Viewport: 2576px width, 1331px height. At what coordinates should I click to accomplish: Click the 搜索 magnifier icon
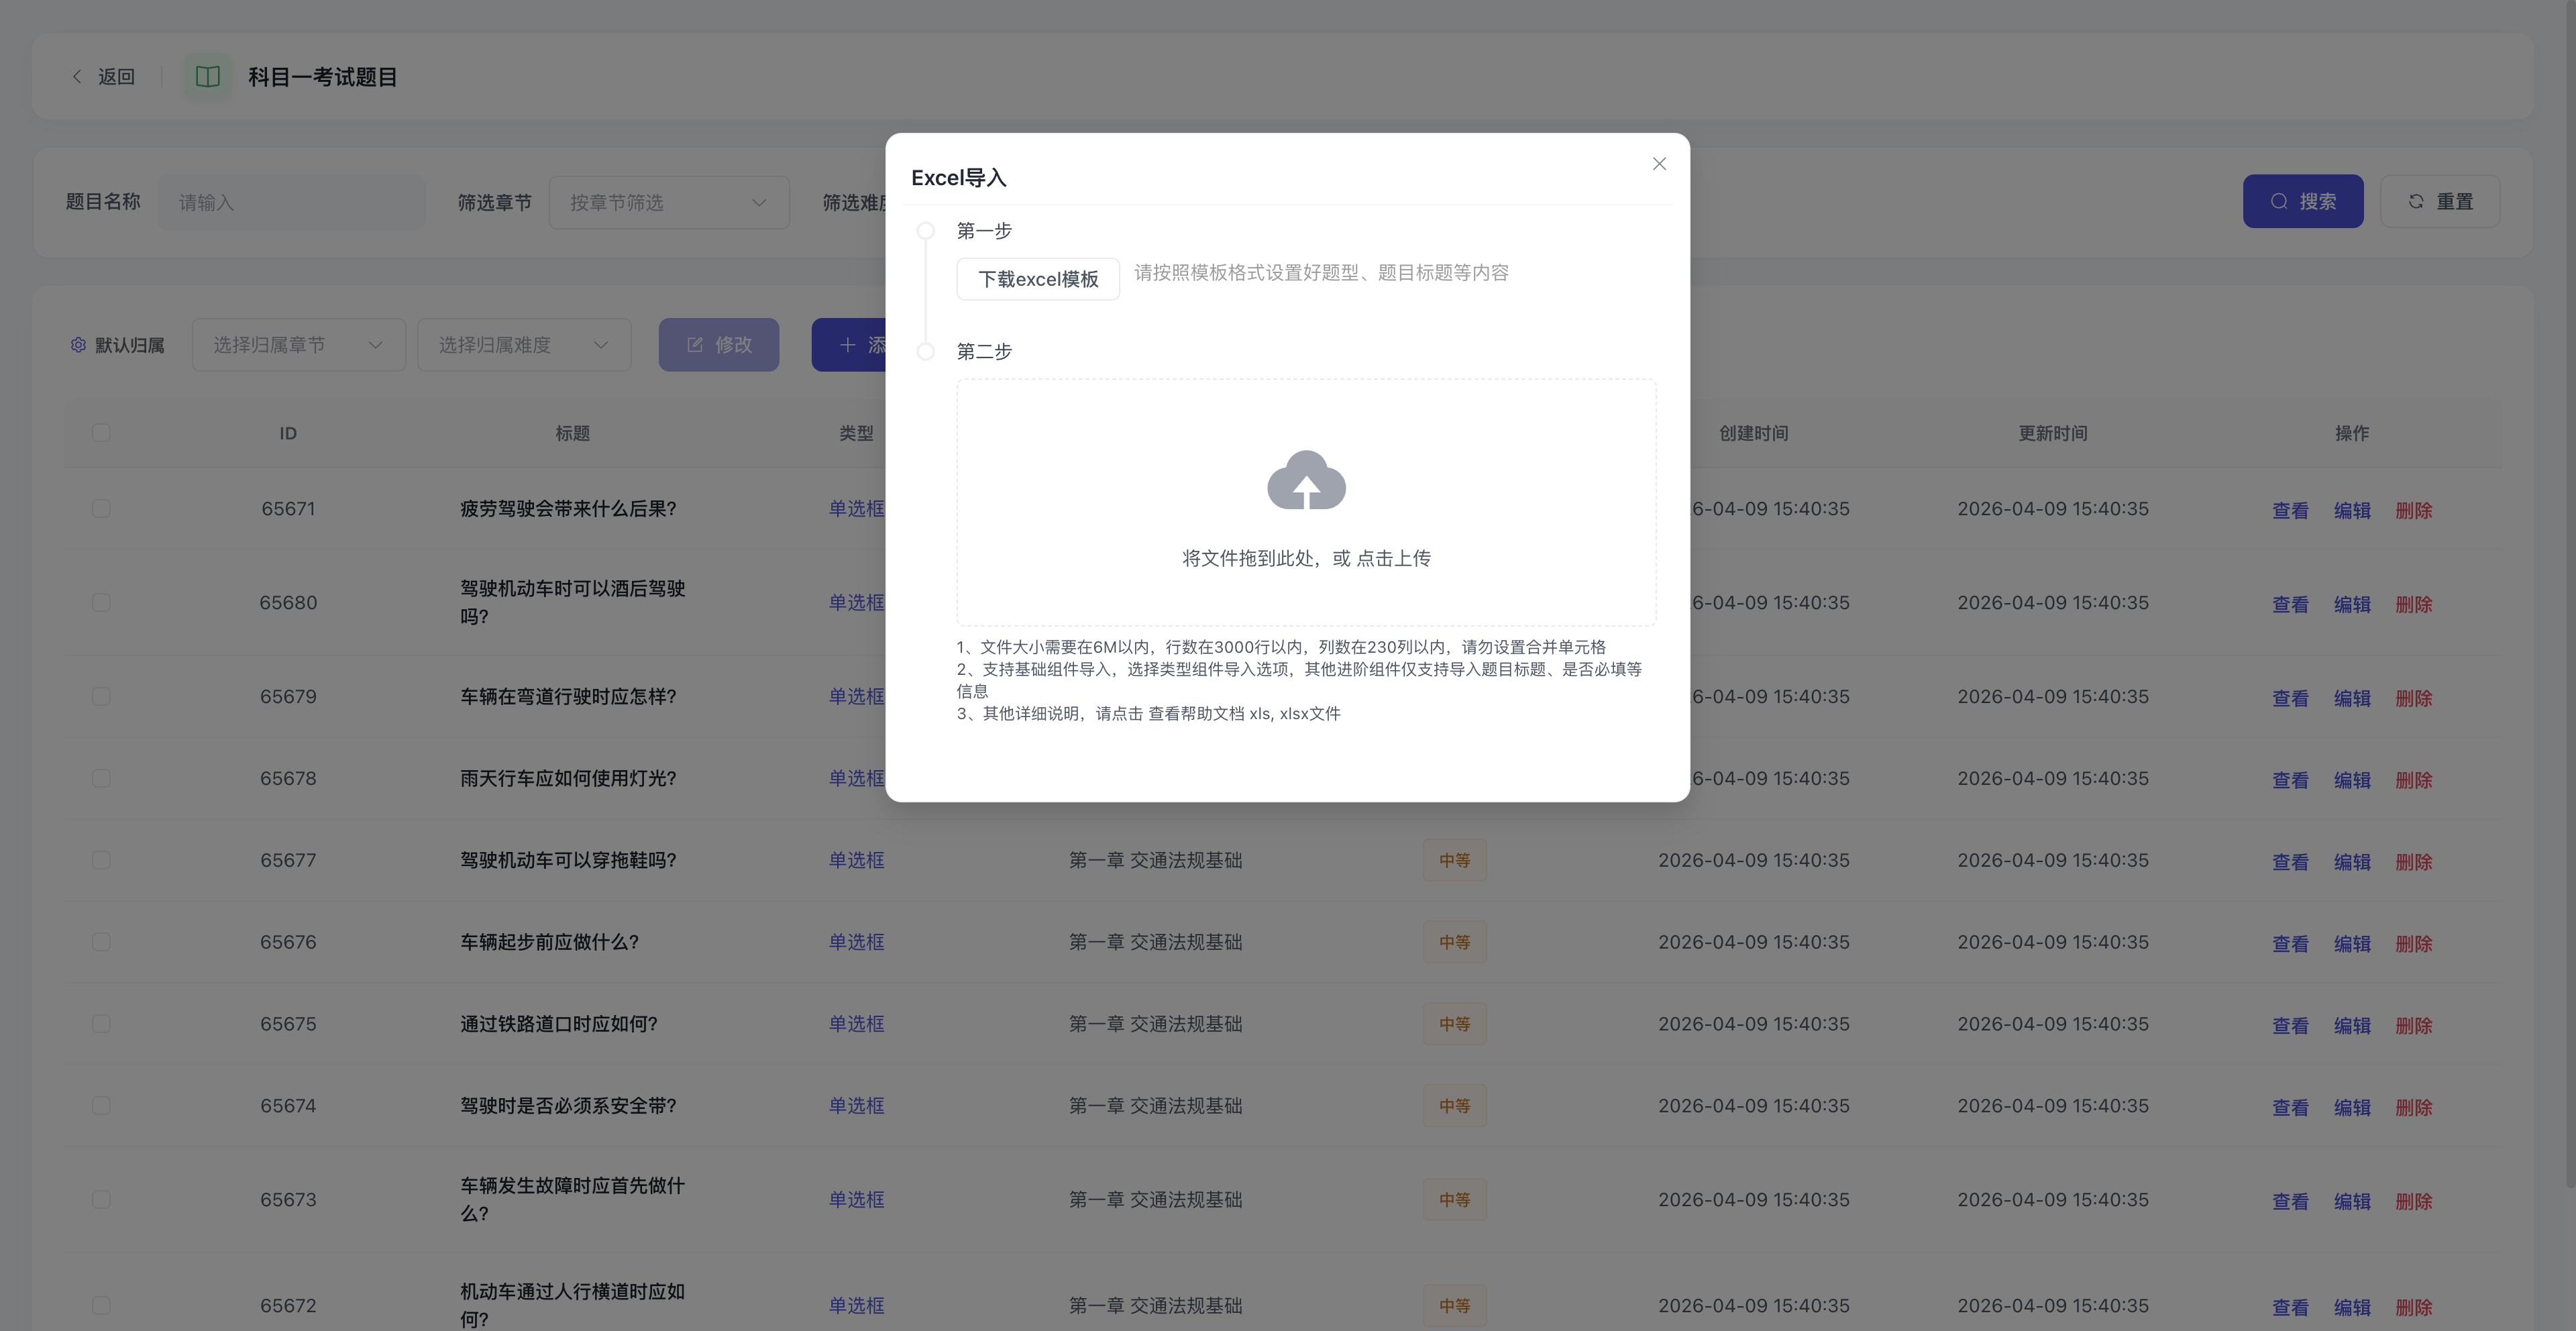pyautogui.click(x=2279, y=201)
